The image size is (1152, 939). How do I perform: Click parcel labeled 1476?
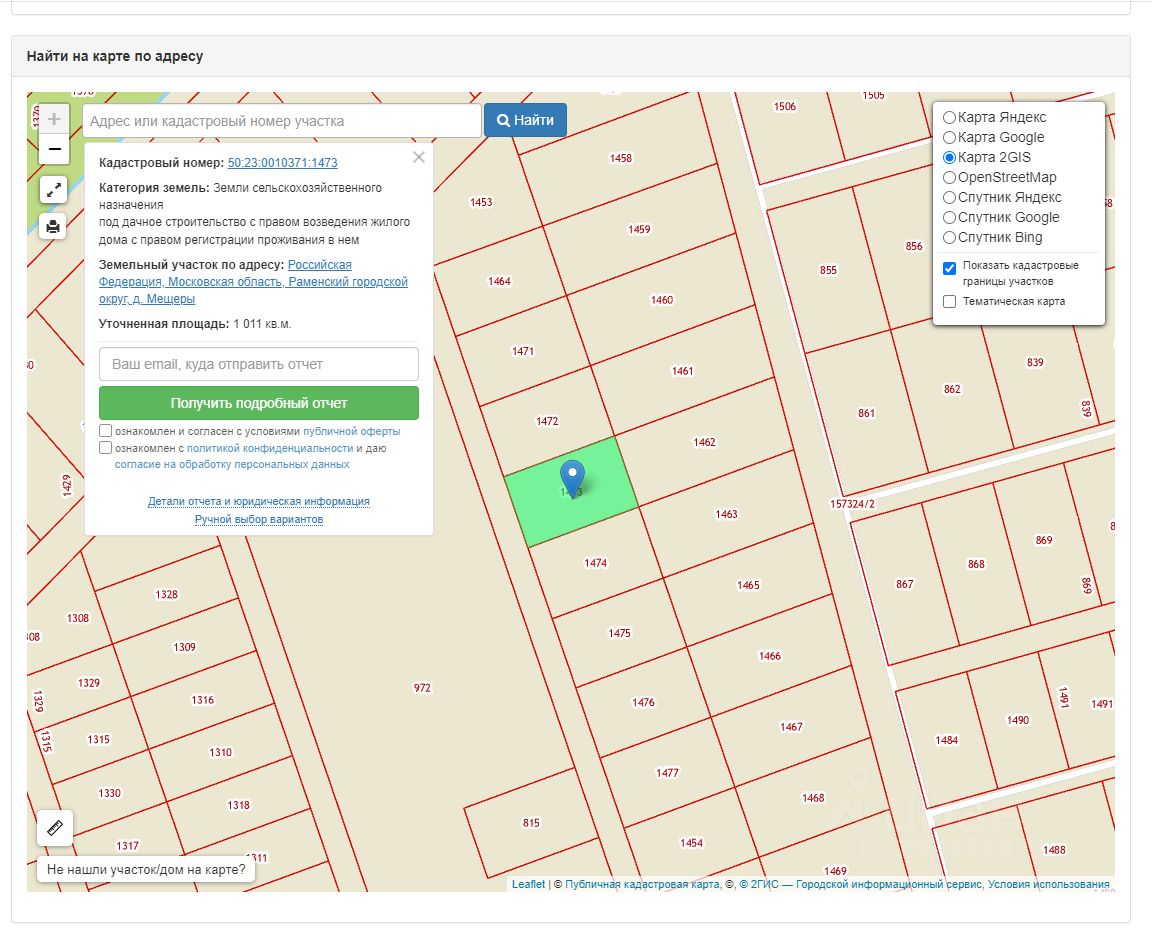pyautogui.click(x=644, y=702)
